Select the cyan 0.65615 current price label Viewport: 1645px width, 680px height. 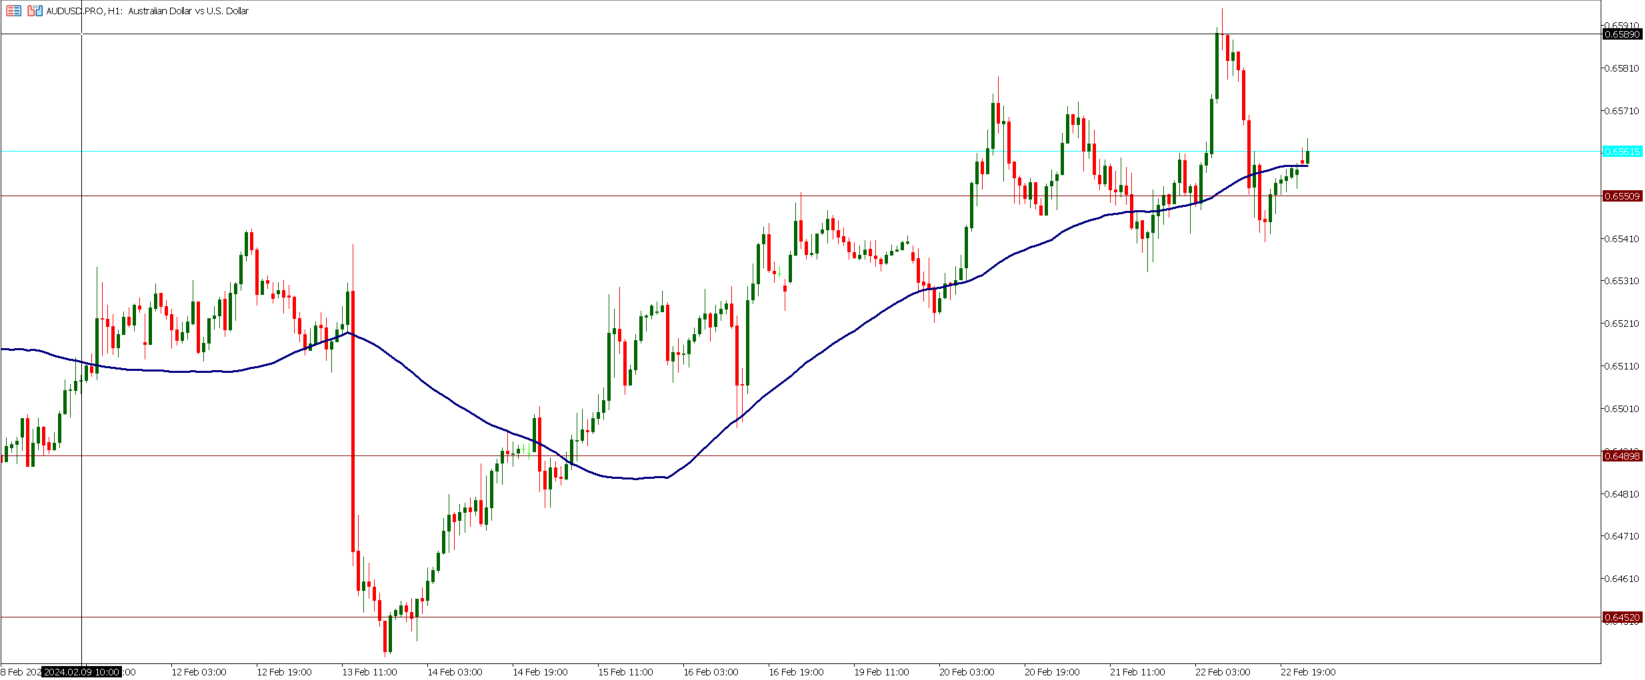pos(1622,152)
